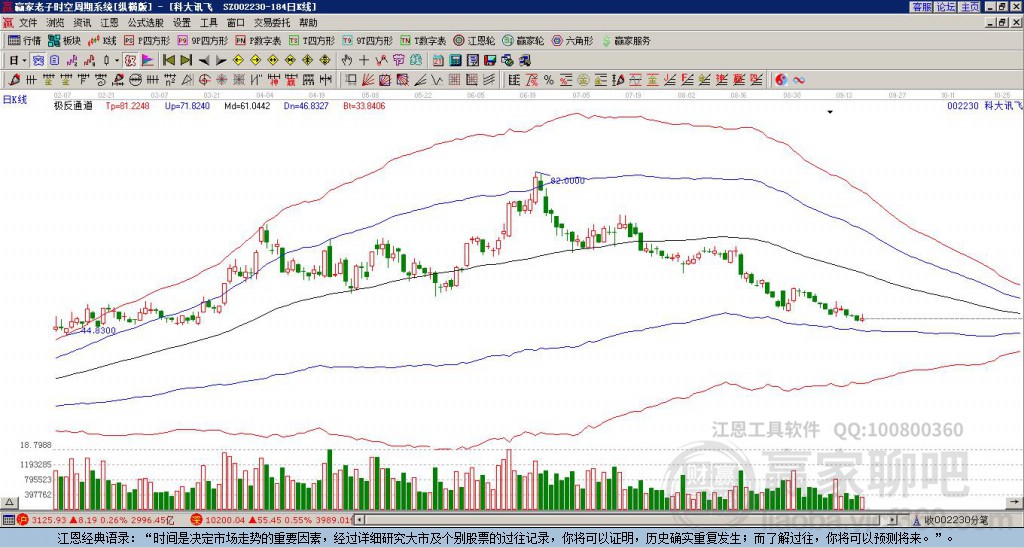Click Shenzhen index 10200.04 status entry
Image resolution: width=1024 pixels, height=548 pixels.
[271, 520]
